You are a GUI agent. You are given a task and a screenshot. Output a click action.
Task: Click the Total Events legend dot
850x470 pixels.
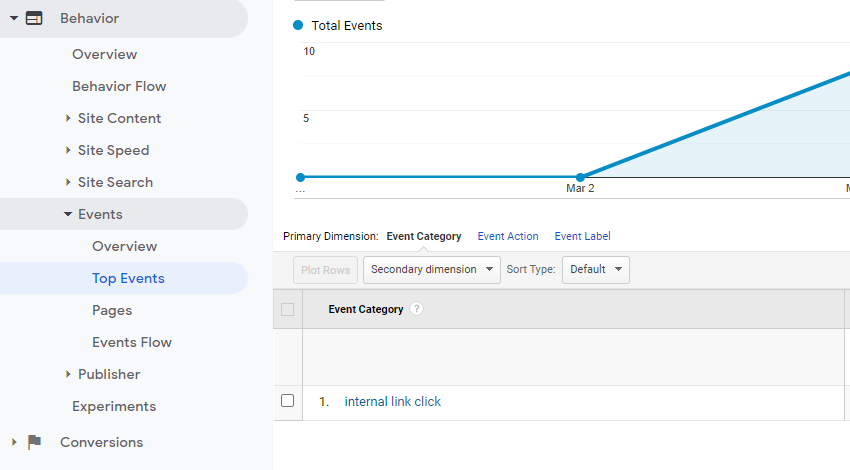tap(298, 25)
